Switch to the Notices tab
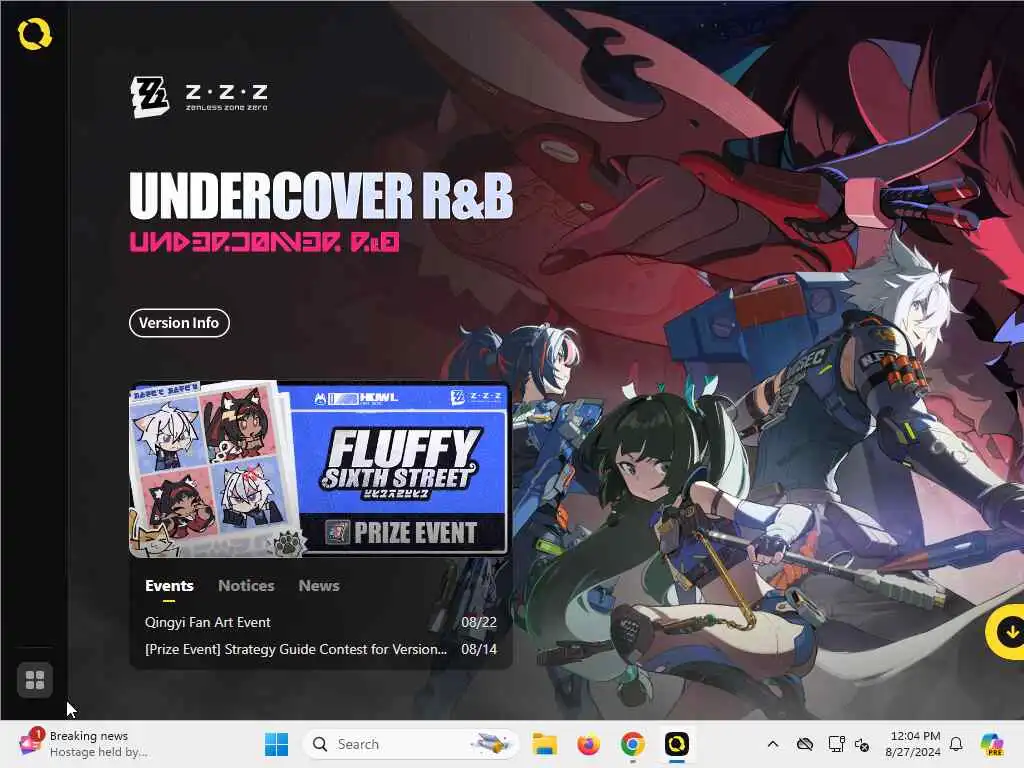This screenshot has height=768, width=1024. click(246, 586)
